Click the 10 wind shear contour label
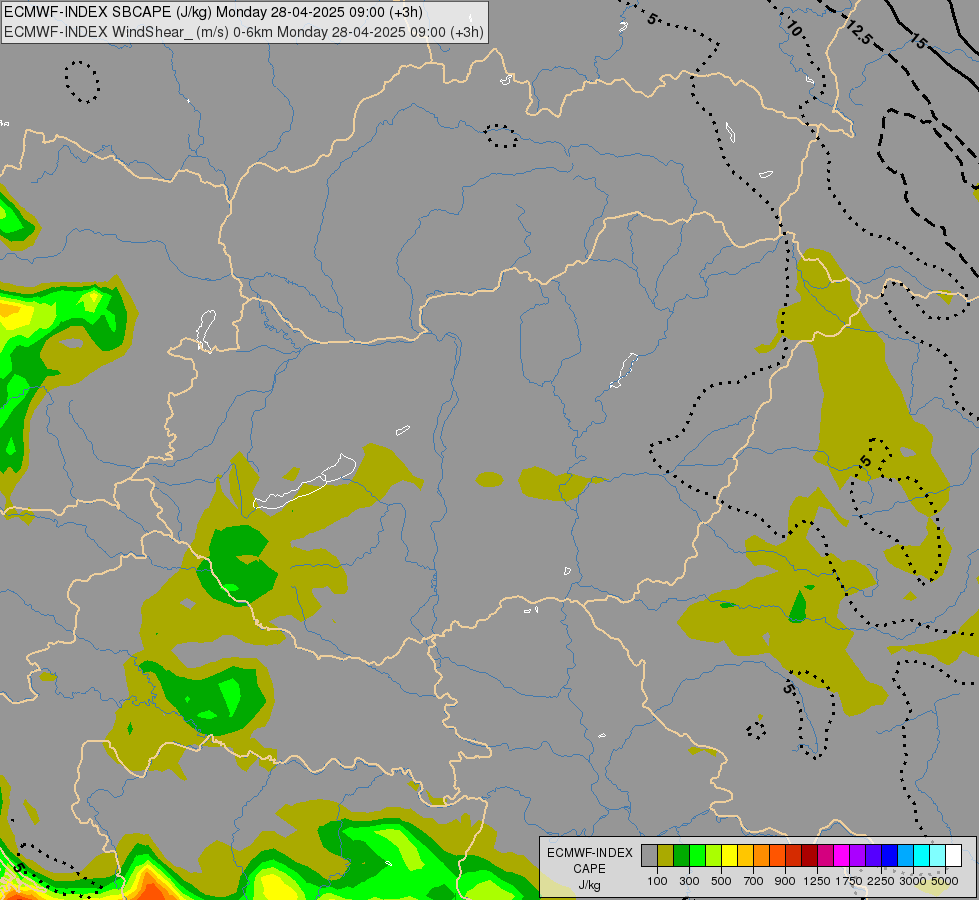The height and width of the screenshot is (900, 979). point(794,27)
